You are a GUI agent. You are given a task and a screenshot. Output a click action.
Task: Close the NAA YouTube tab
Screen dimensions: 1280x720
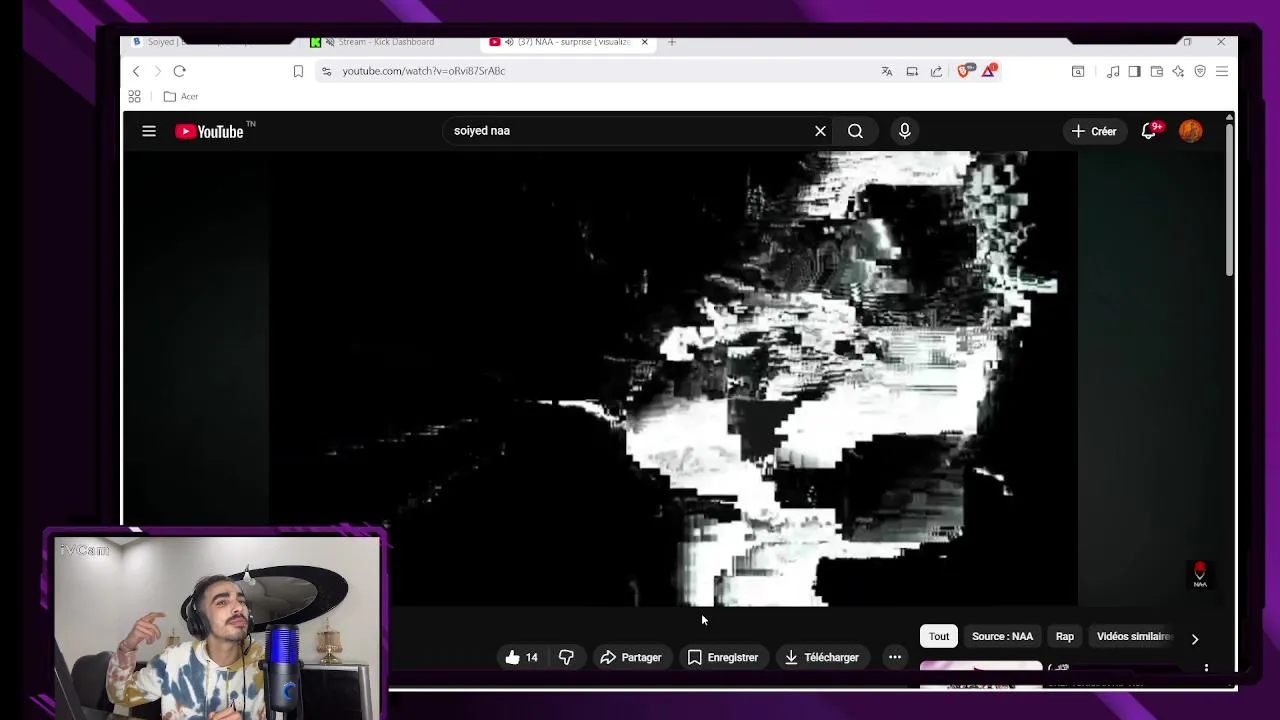click(645, 42)
